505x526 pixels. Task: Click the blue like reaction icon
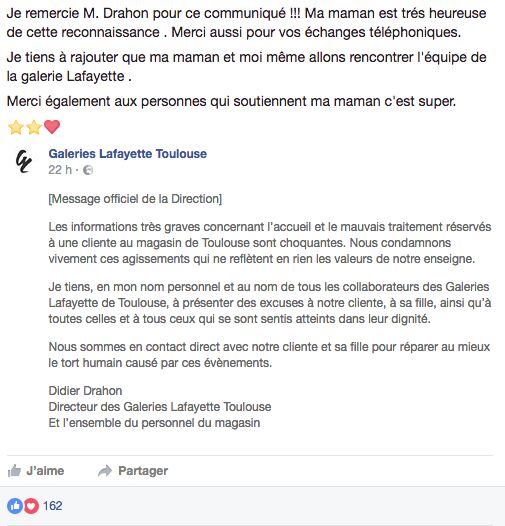tap(15, 506)
